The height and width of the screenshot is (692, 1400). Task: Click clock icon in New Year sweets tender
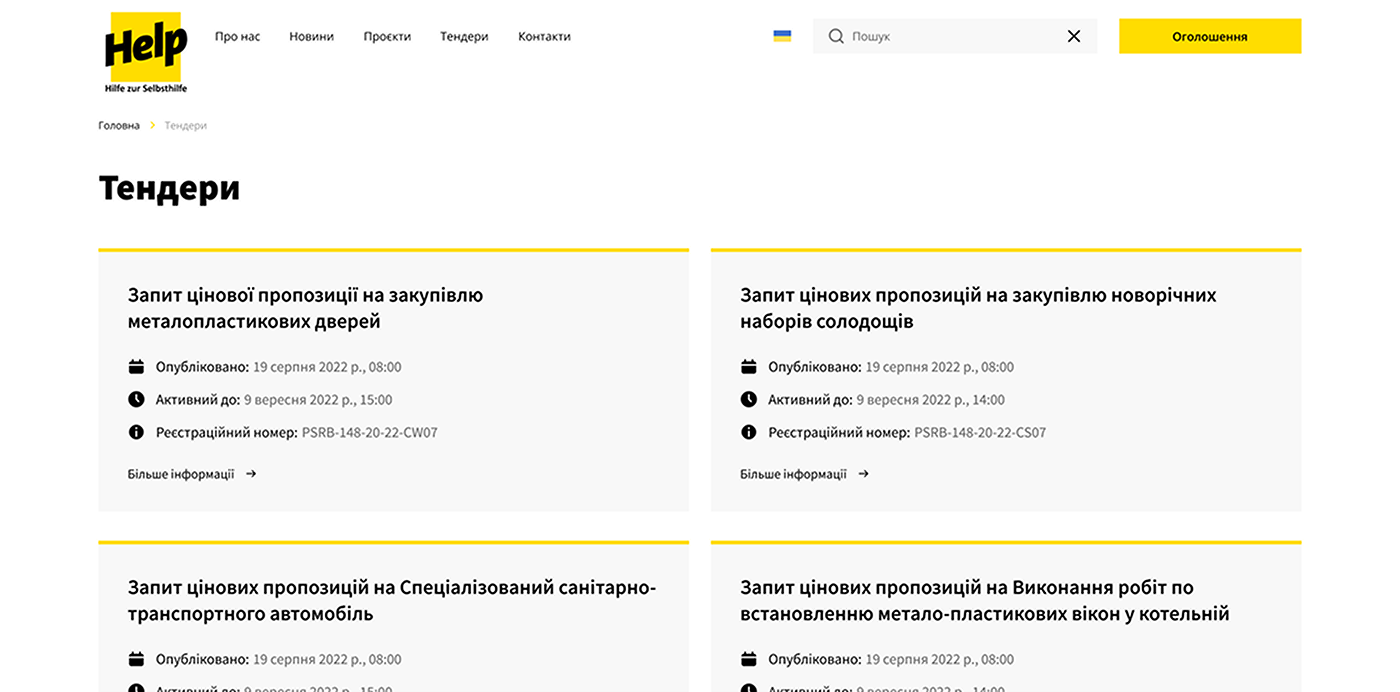[748, 400]
